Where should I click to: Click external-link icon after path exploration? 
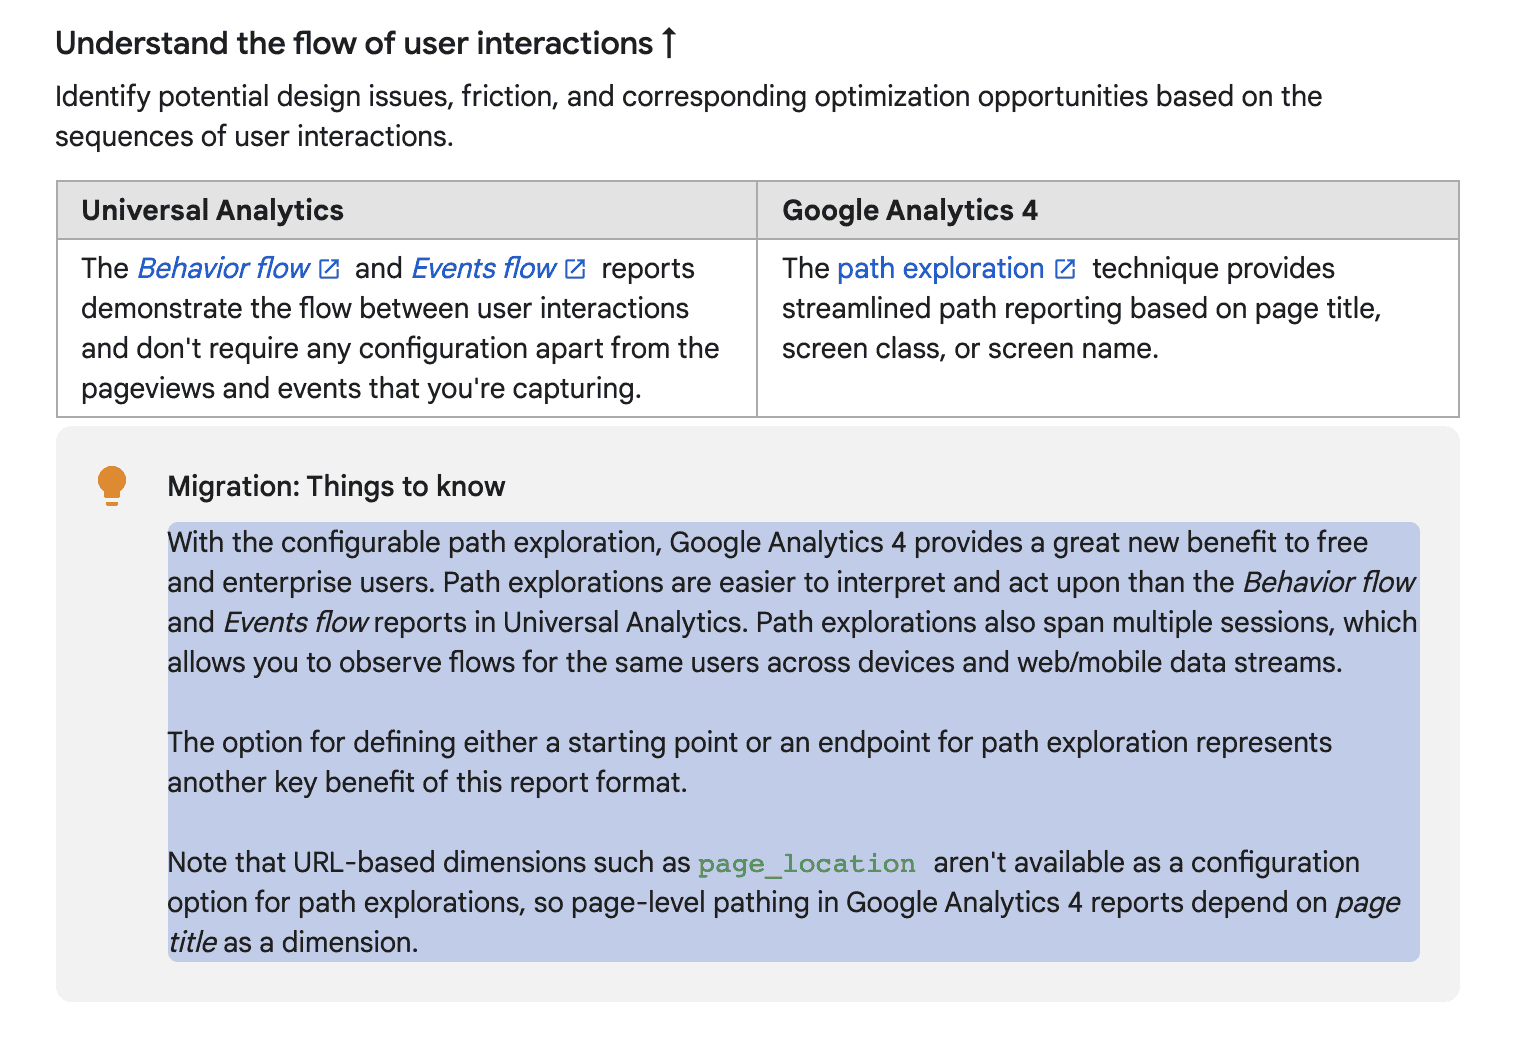click(1065, 269)
